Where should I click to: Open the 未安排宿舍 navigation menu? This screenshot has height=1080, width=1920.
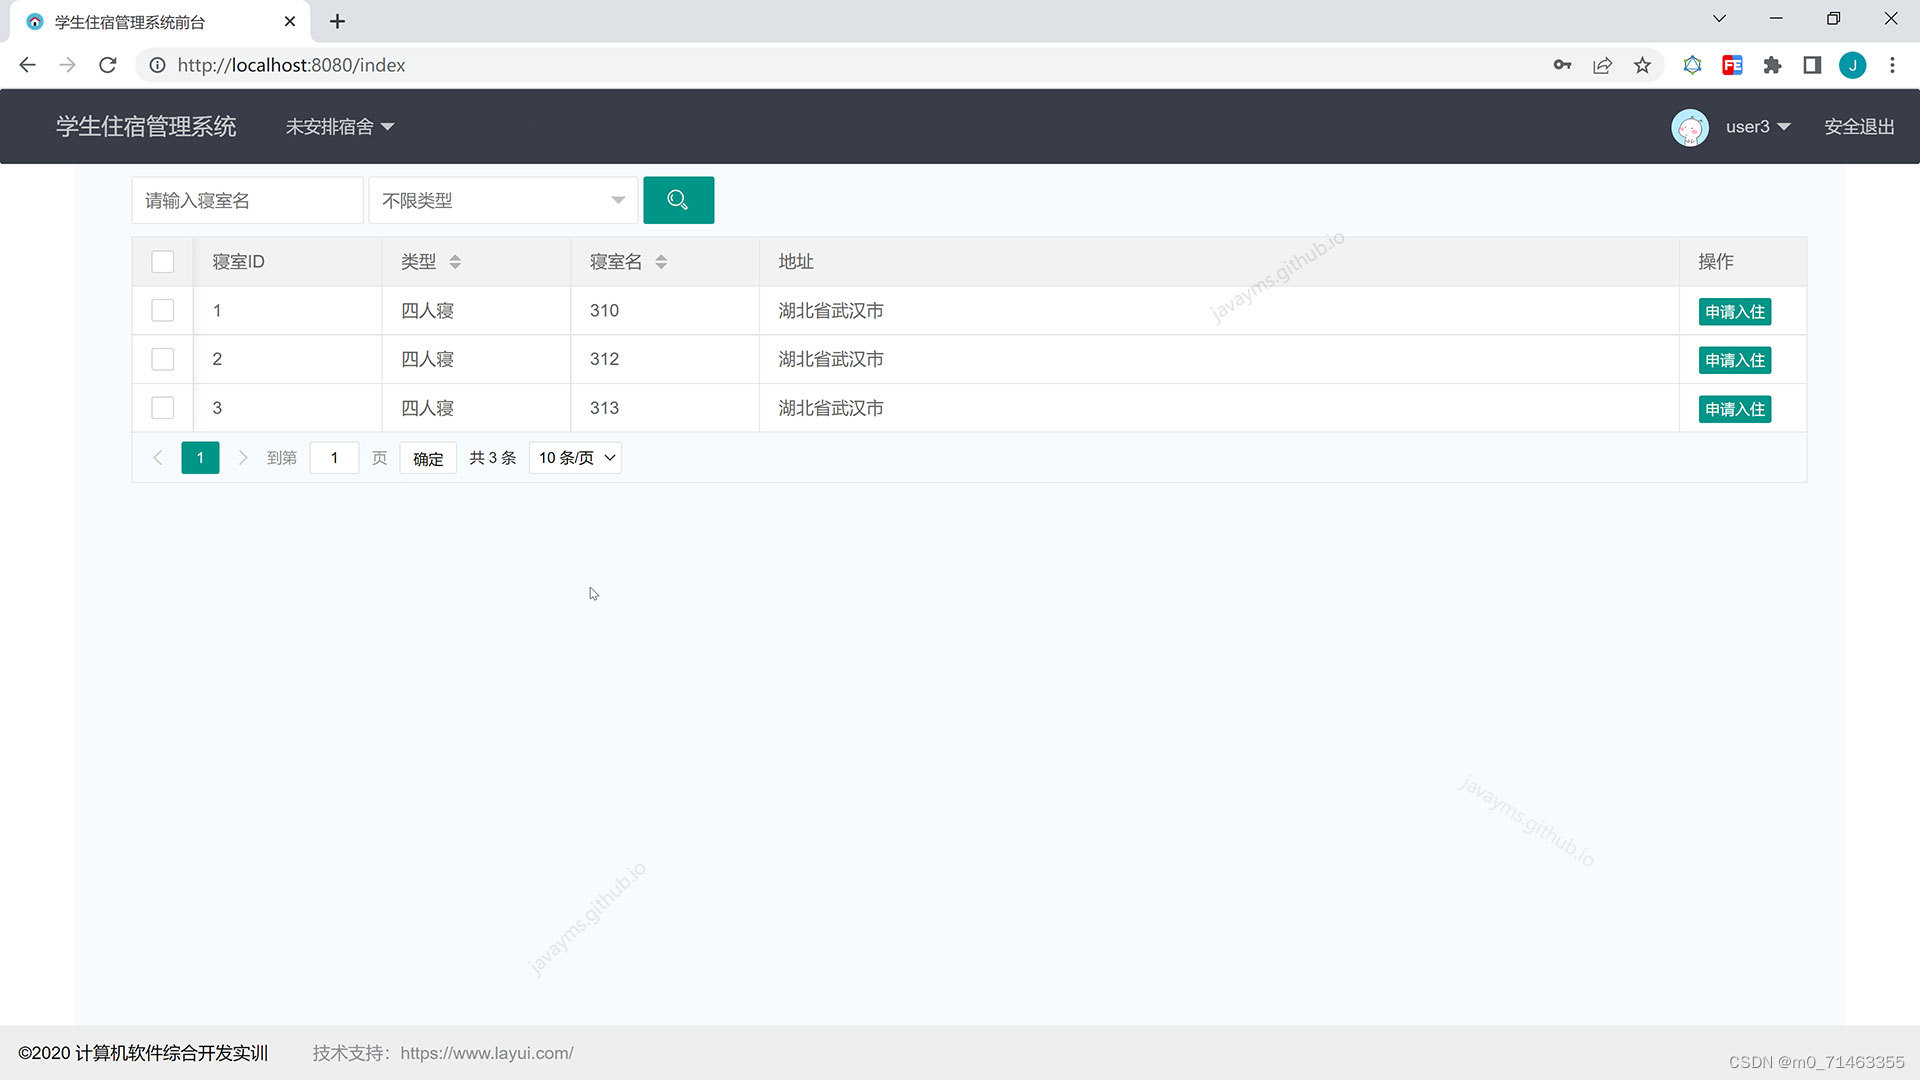(339, 127)
